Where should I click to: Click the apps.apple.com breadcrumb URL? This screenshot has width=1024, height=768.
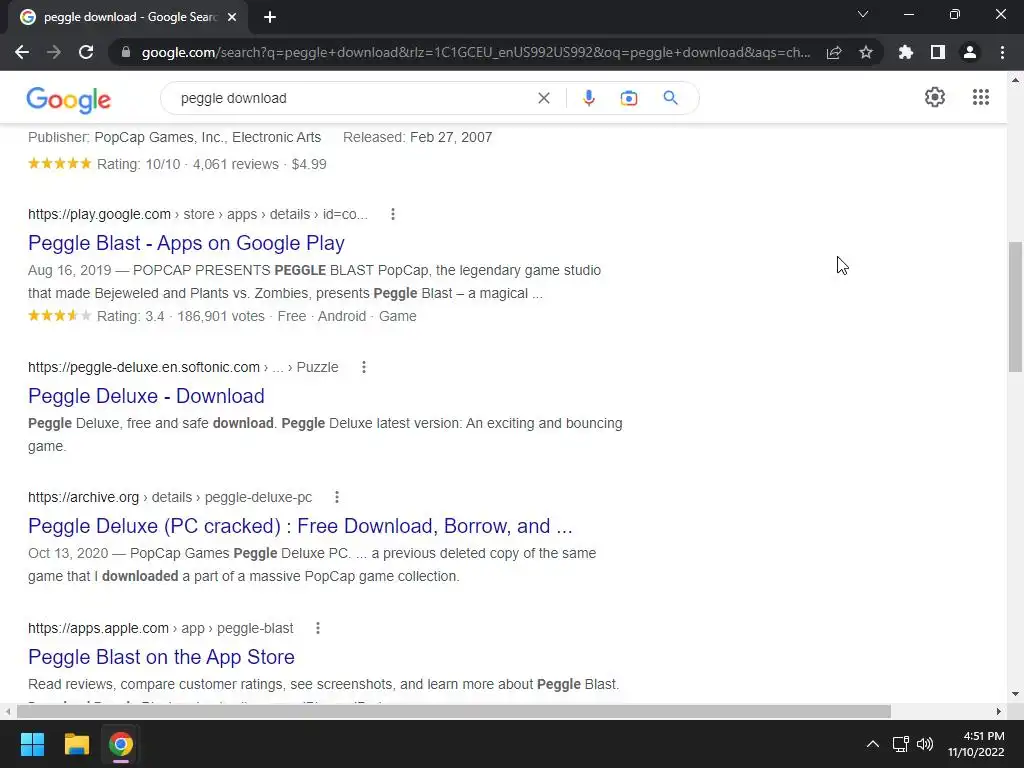point(161,628)
